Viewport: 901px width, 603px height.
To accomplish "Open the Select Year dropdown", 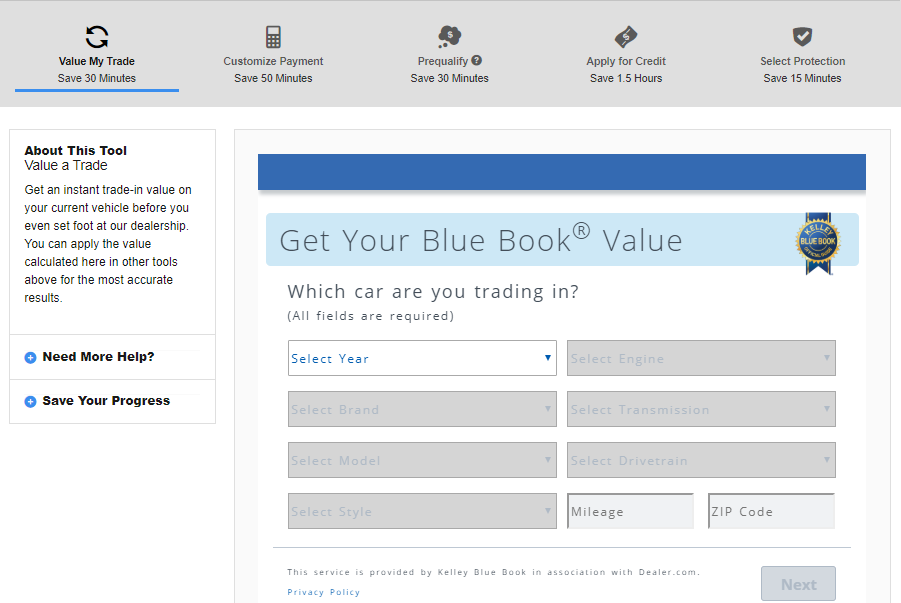I will point(422,358).
